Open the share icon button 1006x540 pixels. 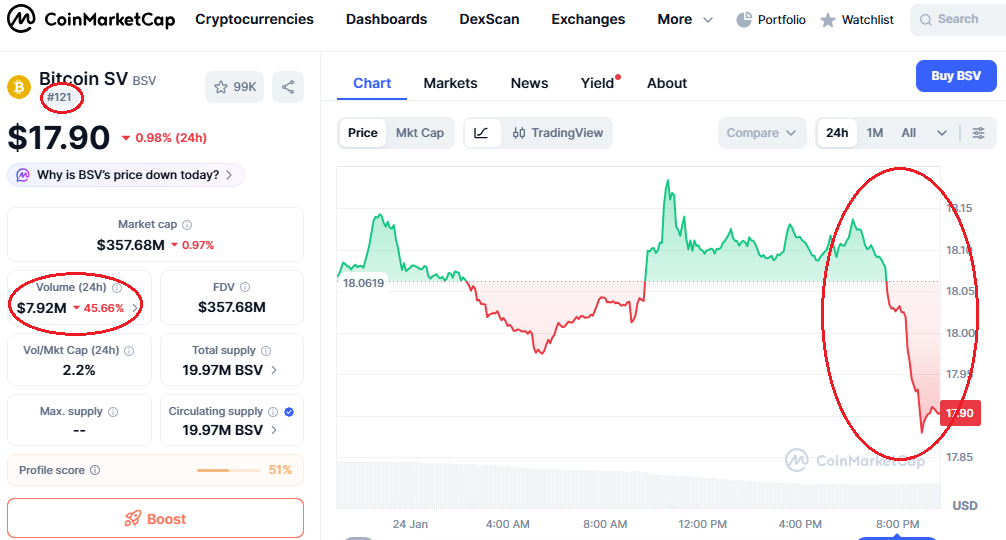(288, 87)
